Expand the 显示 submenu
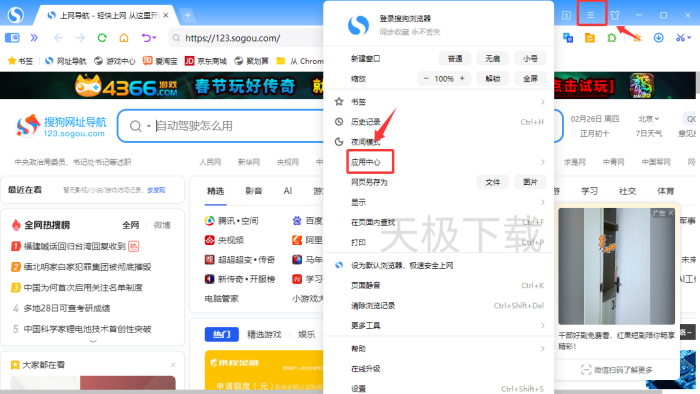The height and width of the screenshot is (394, 700). [438, 202]
